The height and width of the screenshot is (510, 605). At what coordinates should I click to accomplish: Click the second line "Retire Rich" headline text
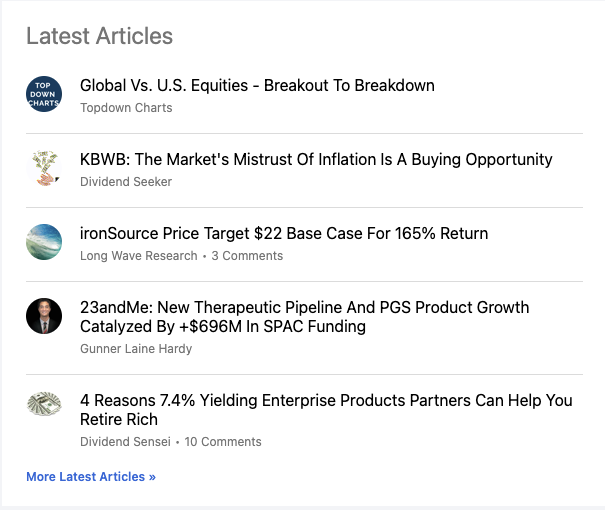[x=119, y=420]
